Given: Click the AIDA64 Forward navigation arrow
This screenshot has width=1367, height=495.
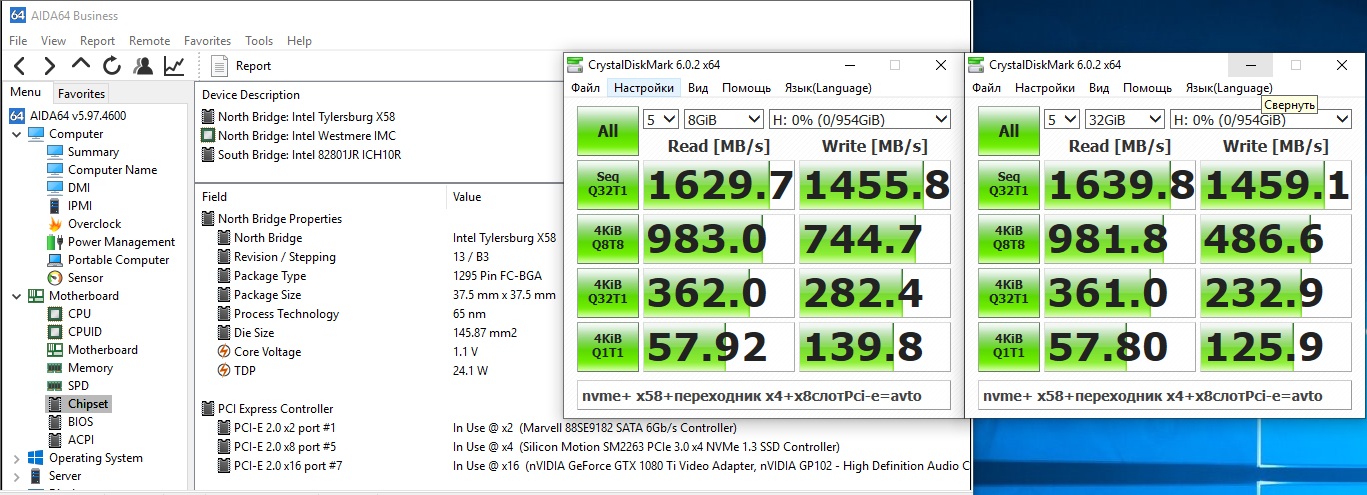Looking at the screenshot, I should [x=50, y=66].
